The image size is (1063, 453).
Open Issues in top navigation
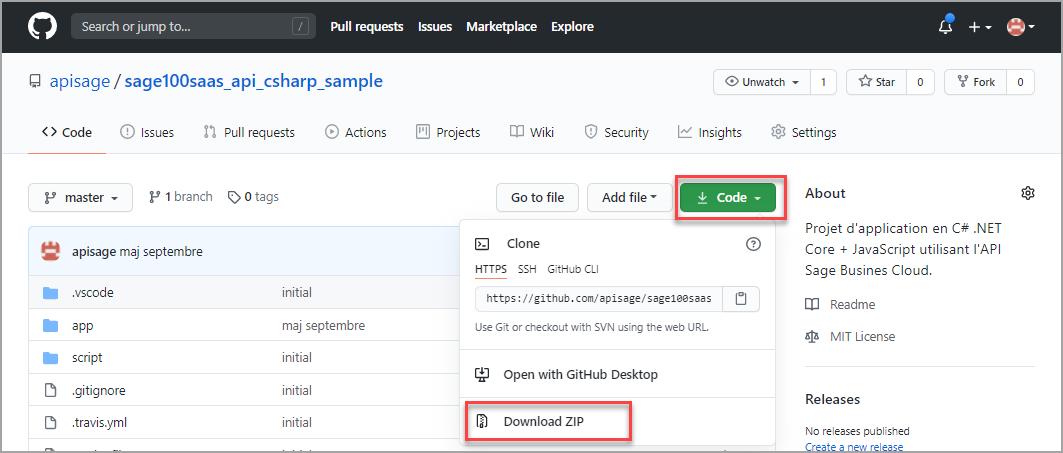pos(435,26)
